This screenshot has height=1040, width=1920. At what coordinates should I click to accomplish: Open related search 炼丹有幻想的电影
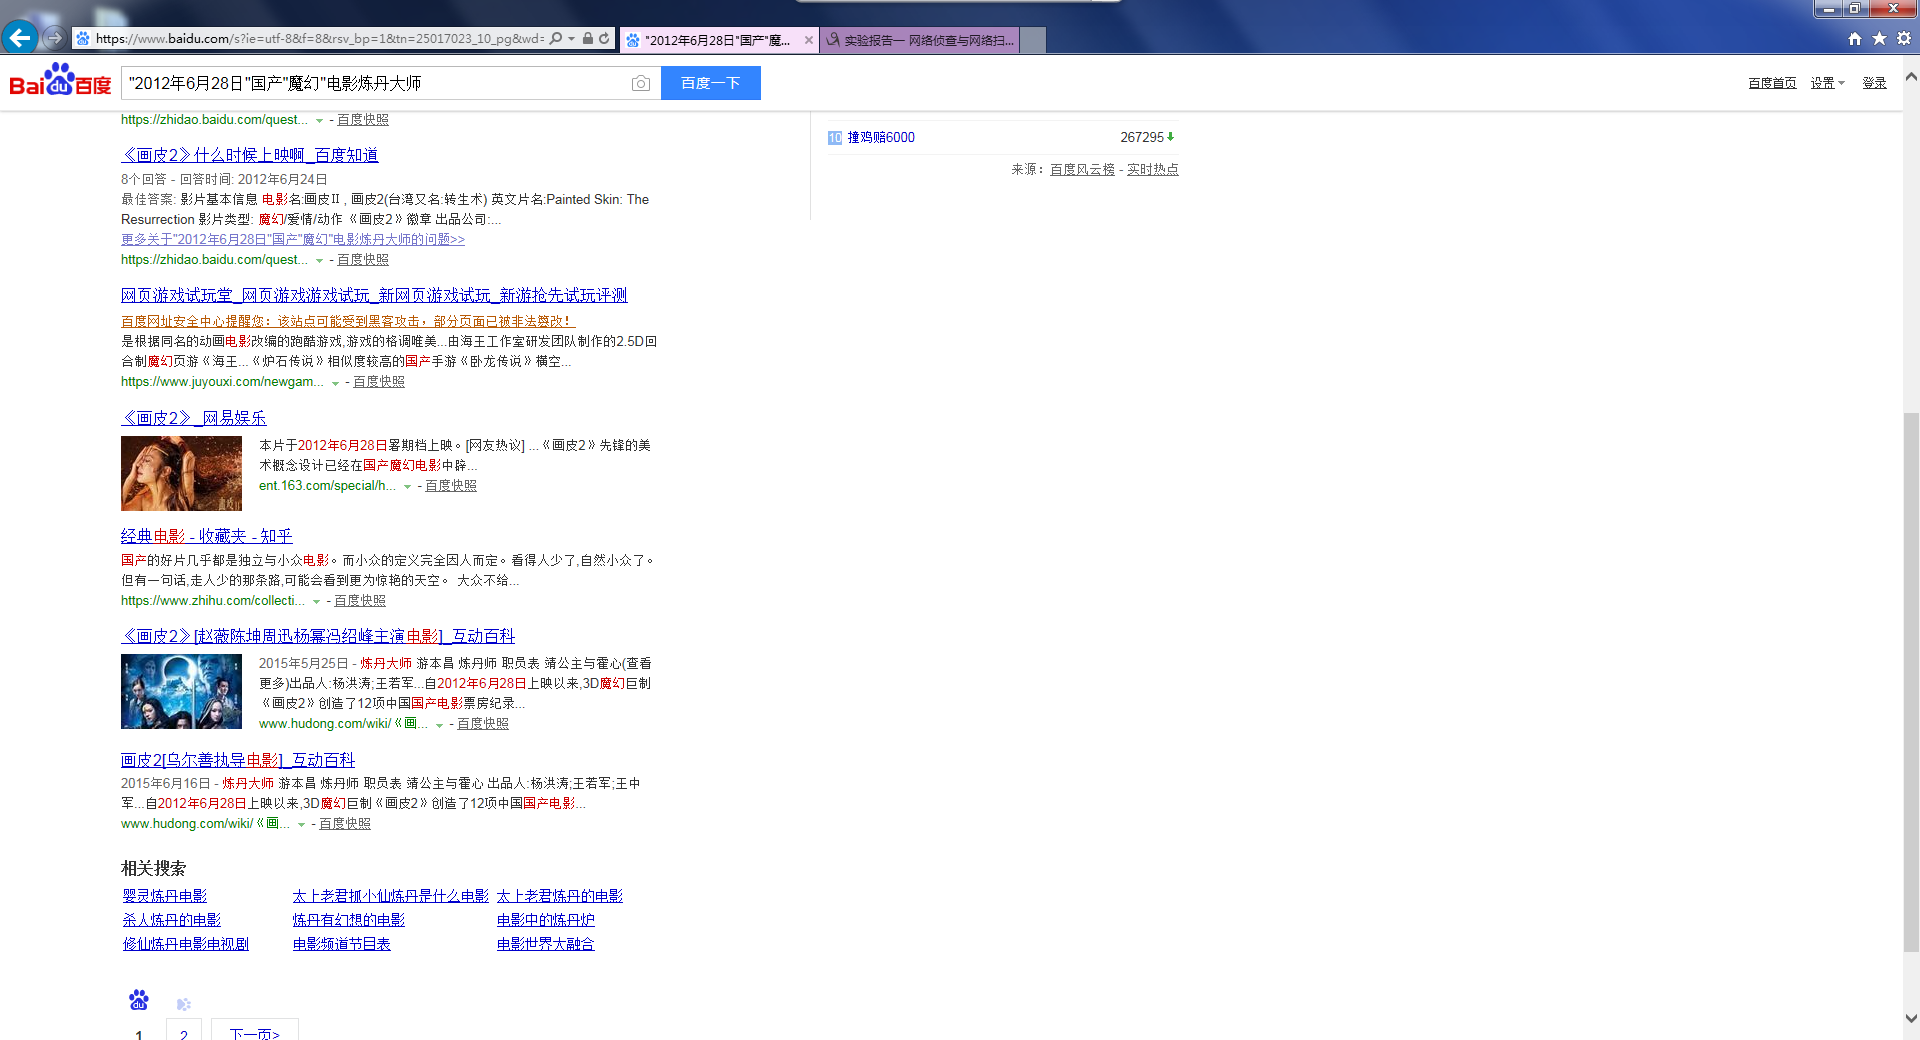(x=349, y=920)
